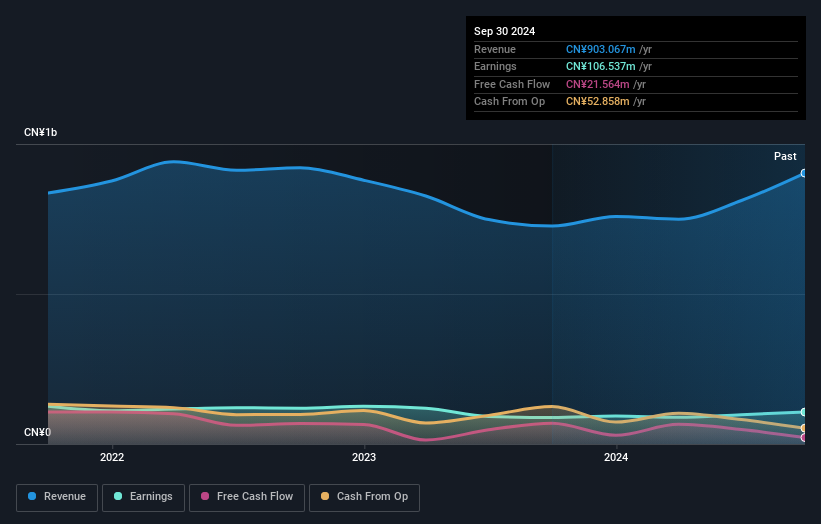Click the Cash From Op label in tooltip
This screenshot has width=821, height=524.
point(509,102)
